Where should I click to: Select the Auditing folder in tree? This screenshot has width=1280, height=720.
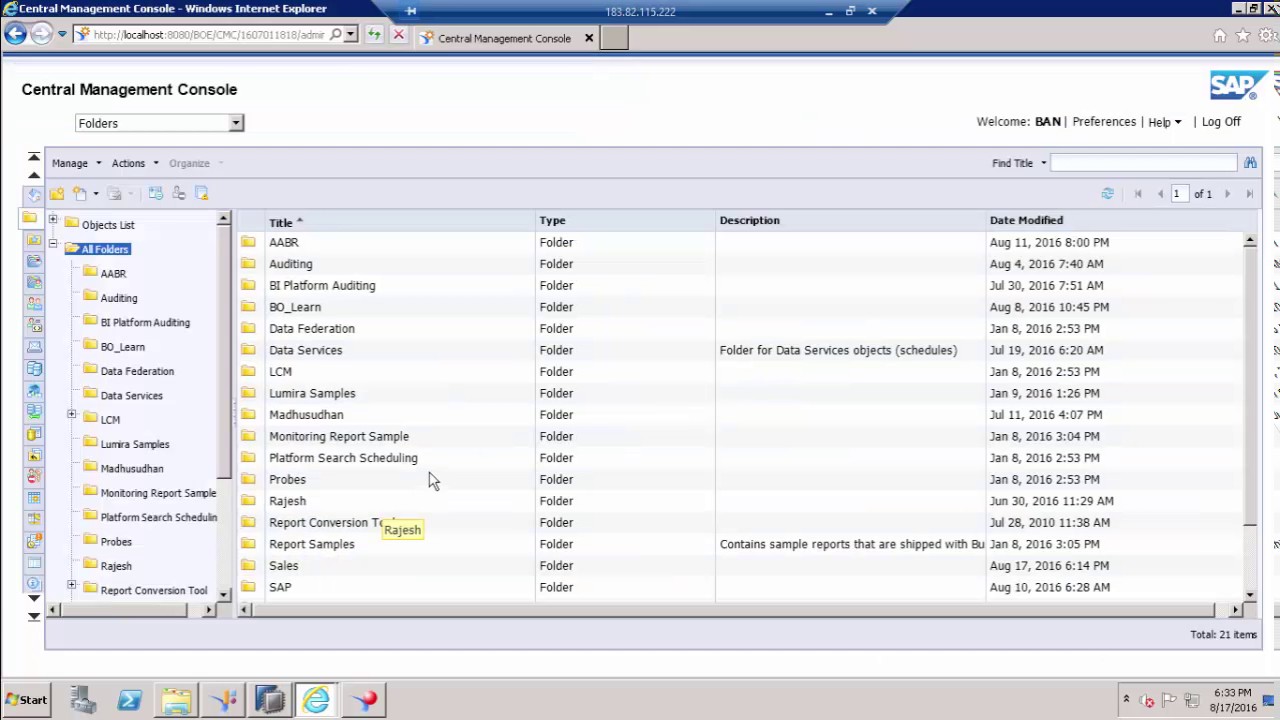[x=119, y=298]
